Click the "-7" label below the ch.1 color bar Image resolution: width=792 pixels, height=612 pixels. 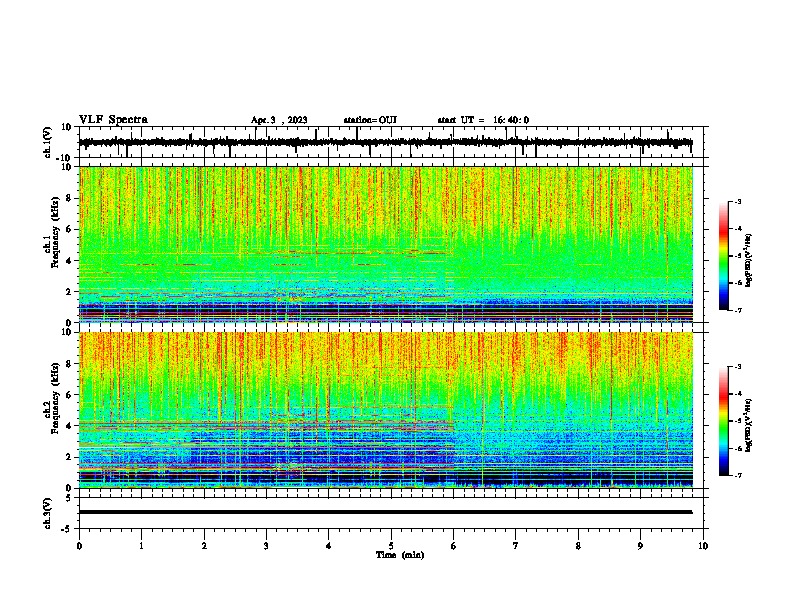click(738, 310)
